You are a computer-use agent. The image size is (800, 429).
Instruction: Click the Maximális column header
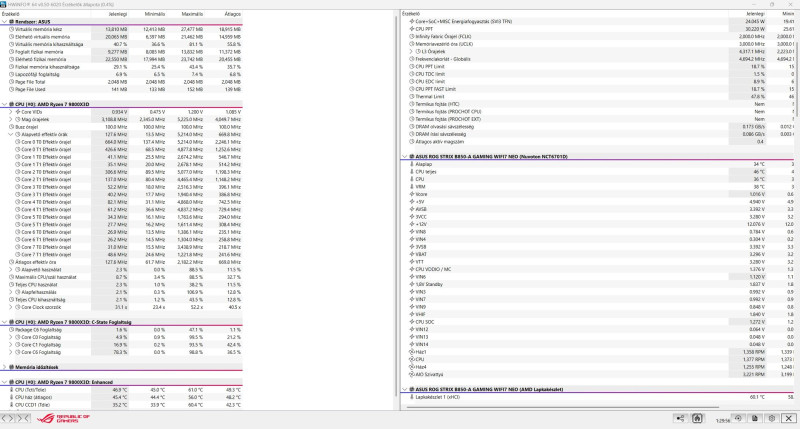point(192,14)
